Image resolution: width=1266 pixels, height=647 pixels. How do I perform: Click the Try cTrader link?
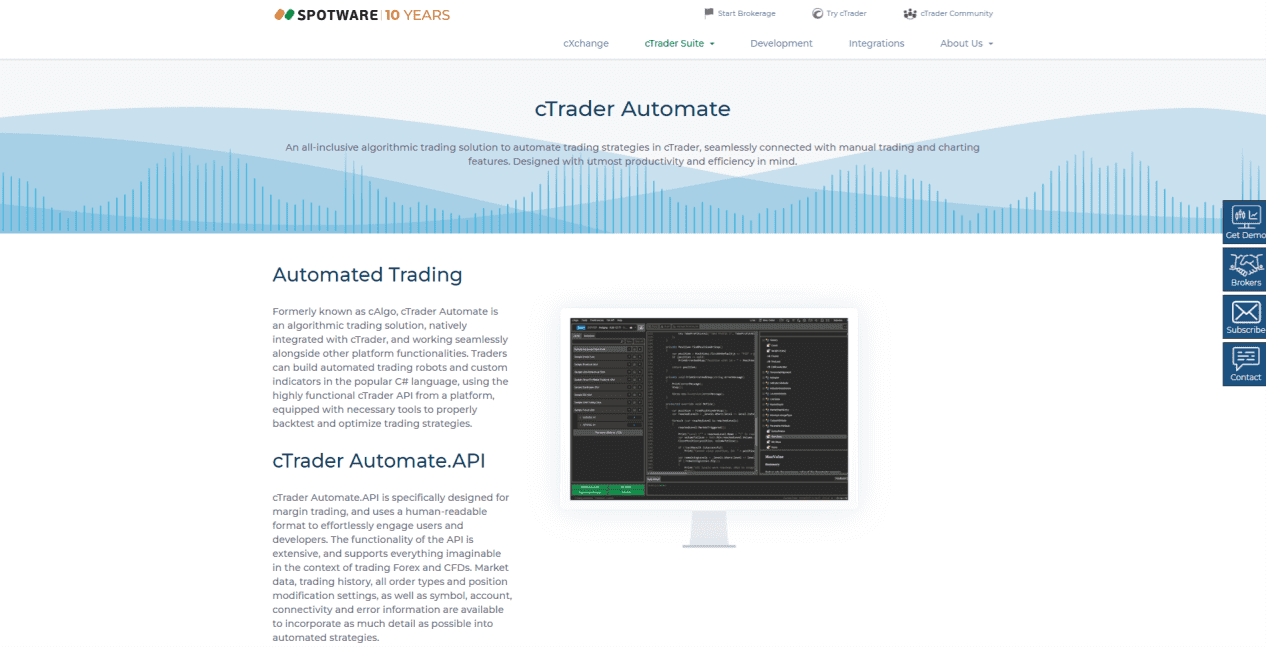[x=845, y=12]
